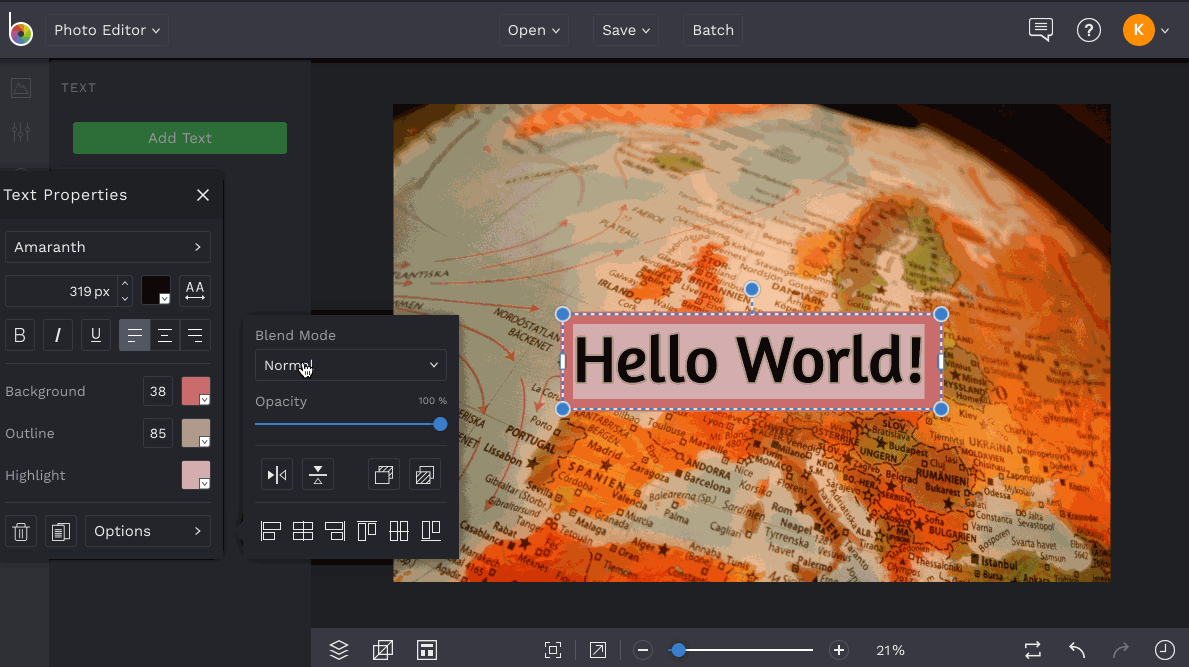Open the canvas layout icon
1189x667 pixels.
(x=427, y=650)
